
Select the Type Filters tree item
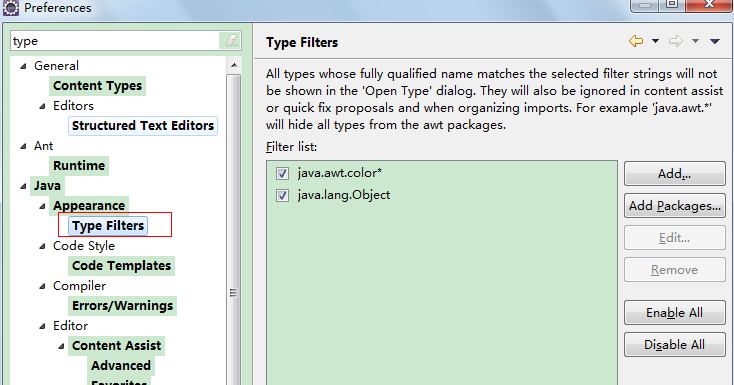coord(108,226)
